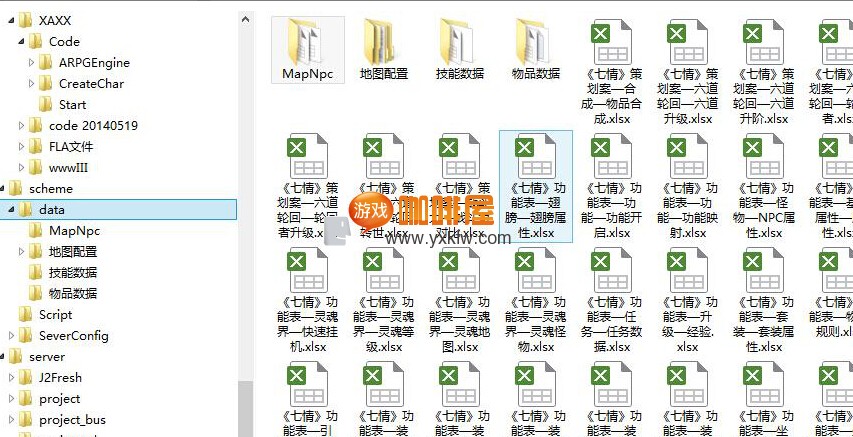Select the 翅膀—翅膀属性.xlsx file
Image resolution: width=853 pixels, height=437 pixels.
535,185
